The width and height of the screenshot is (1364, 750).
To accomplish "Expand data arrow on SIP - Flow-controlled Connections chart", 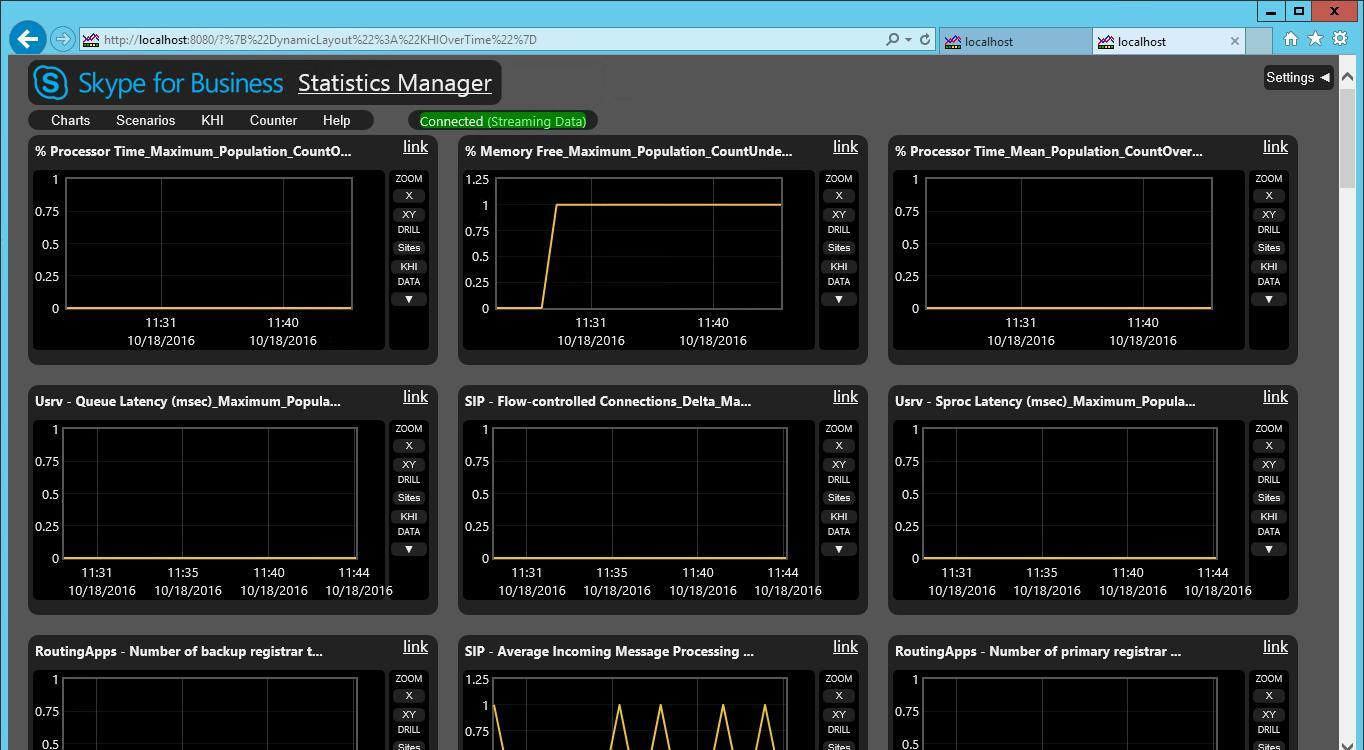I will (838, 549).
